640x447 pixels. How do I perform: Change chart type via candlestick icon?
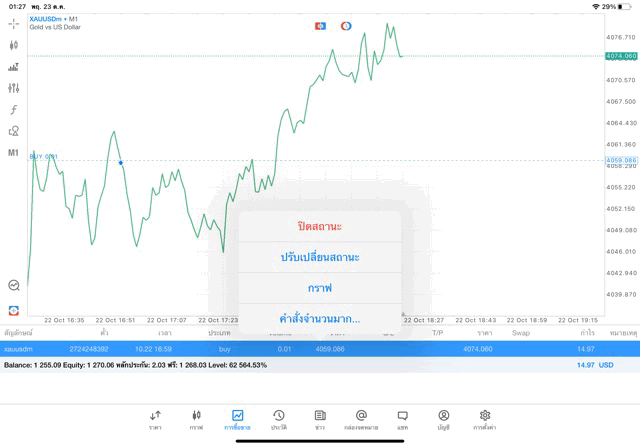tap(13, 45)
